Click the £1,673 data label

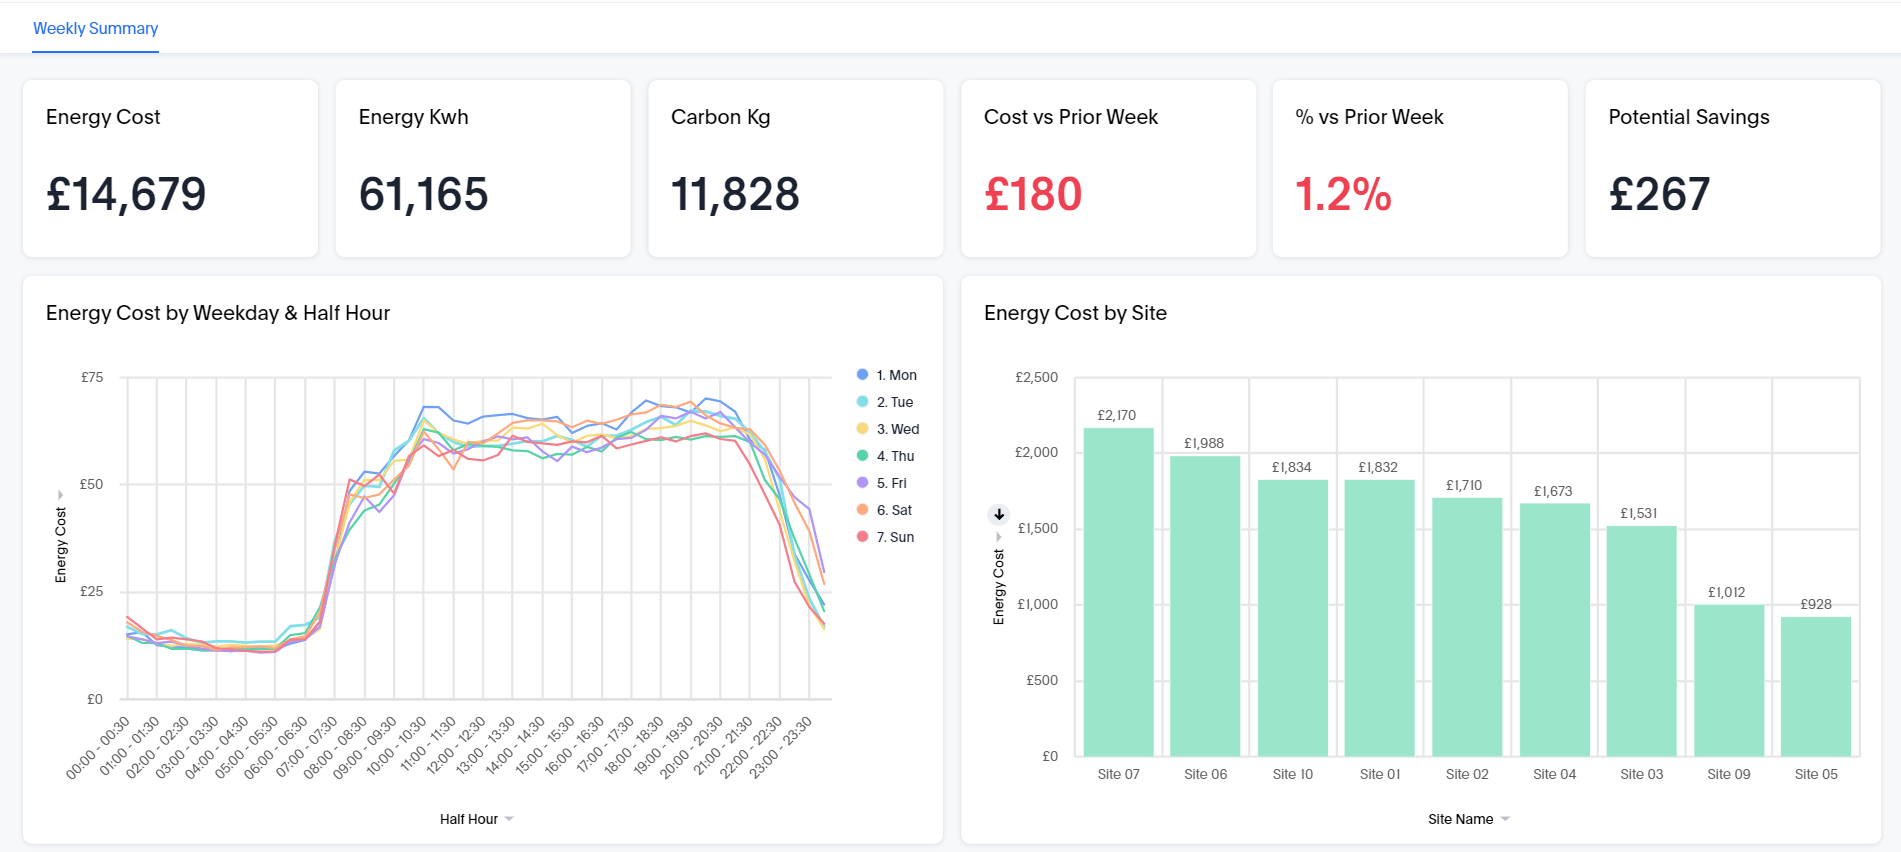[x=1553, y=491]
